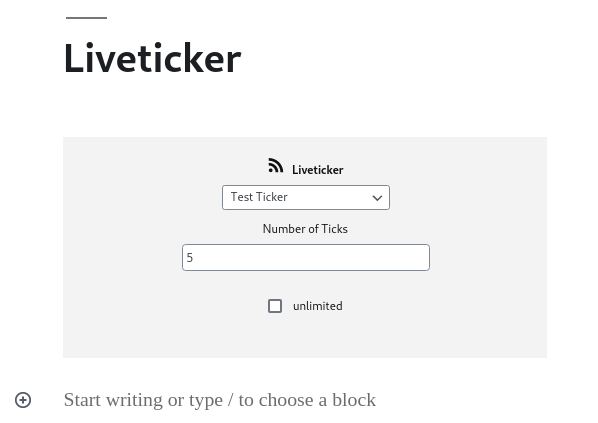This screenshot has width=598, height=423.
Task: Click the empty gray area below unlimited
Action: pyautogui.click(x=305, y=338)
